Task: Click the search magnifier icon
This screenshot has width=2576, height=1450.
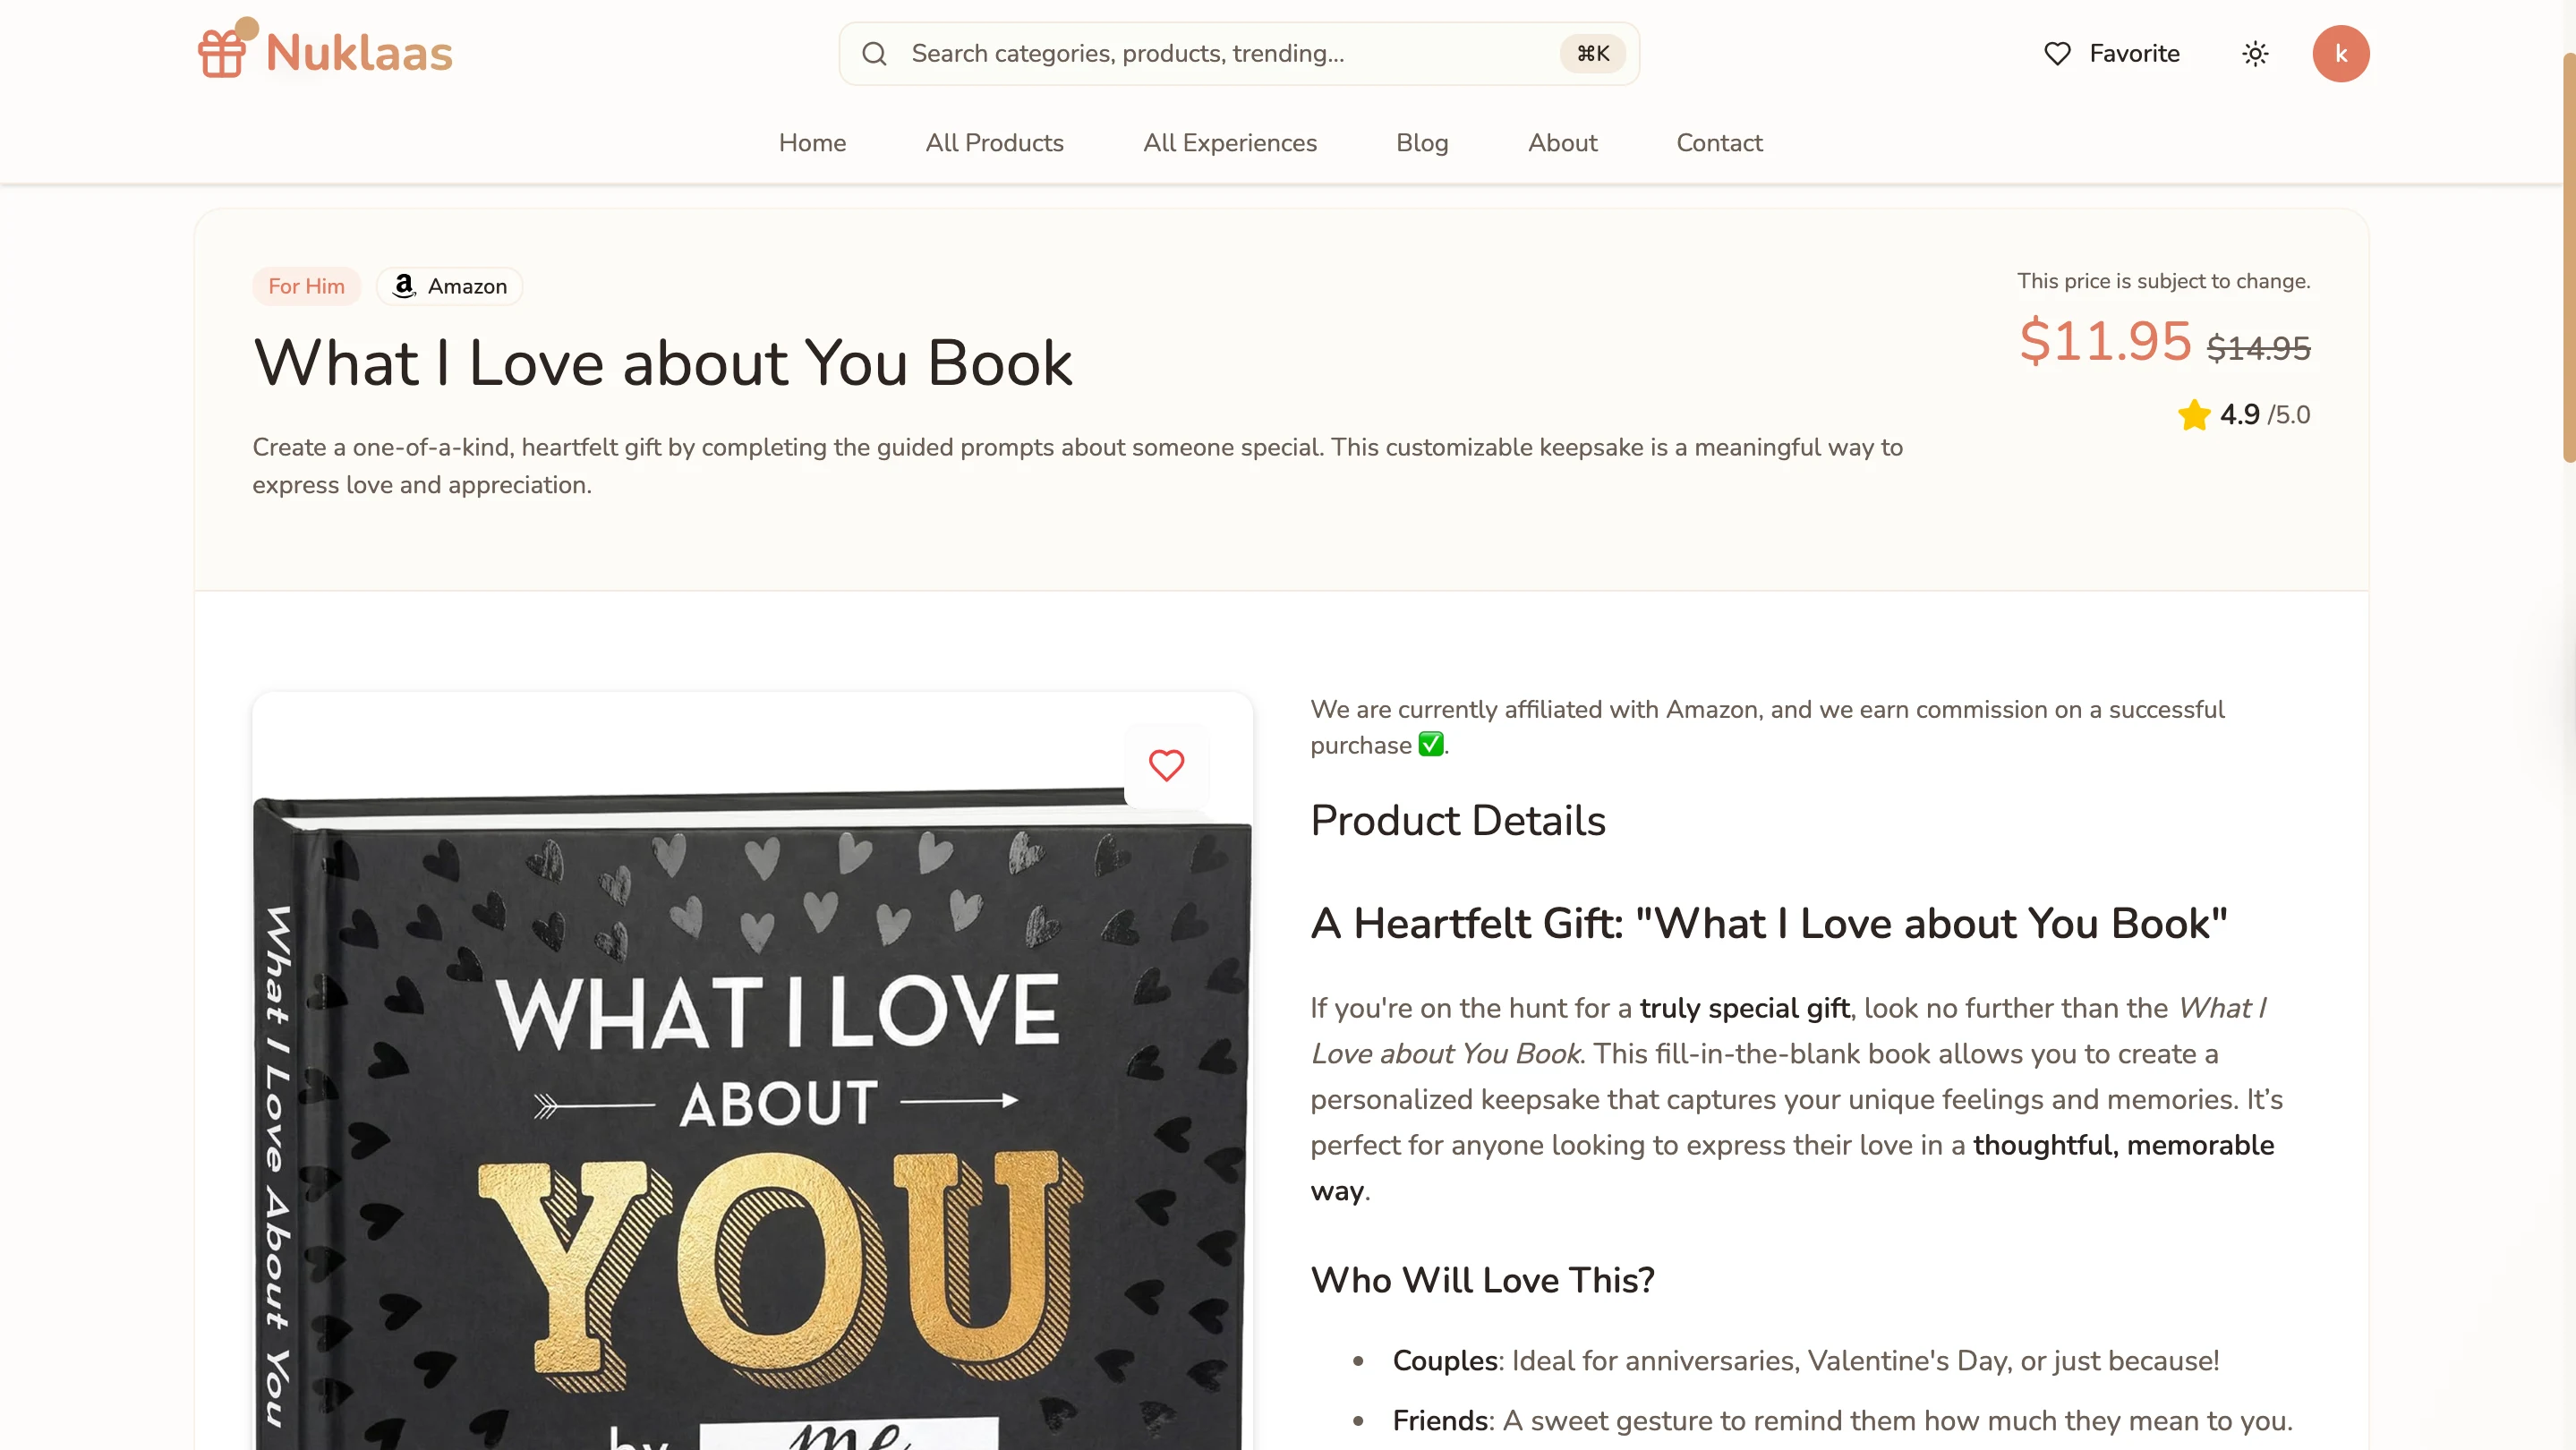Action: point(874,54)
